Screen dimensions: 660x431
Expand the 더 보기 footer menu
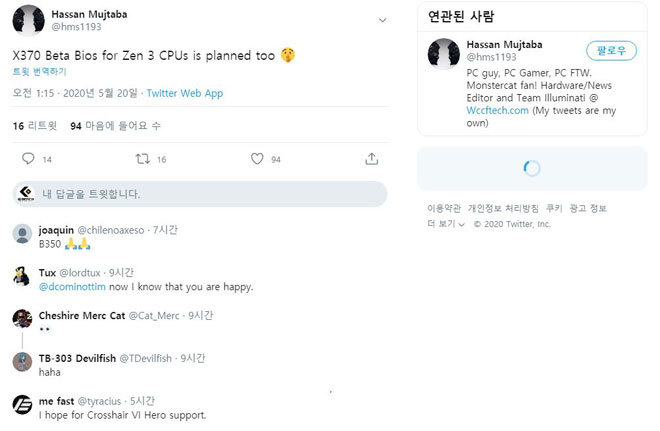(441, 224)
